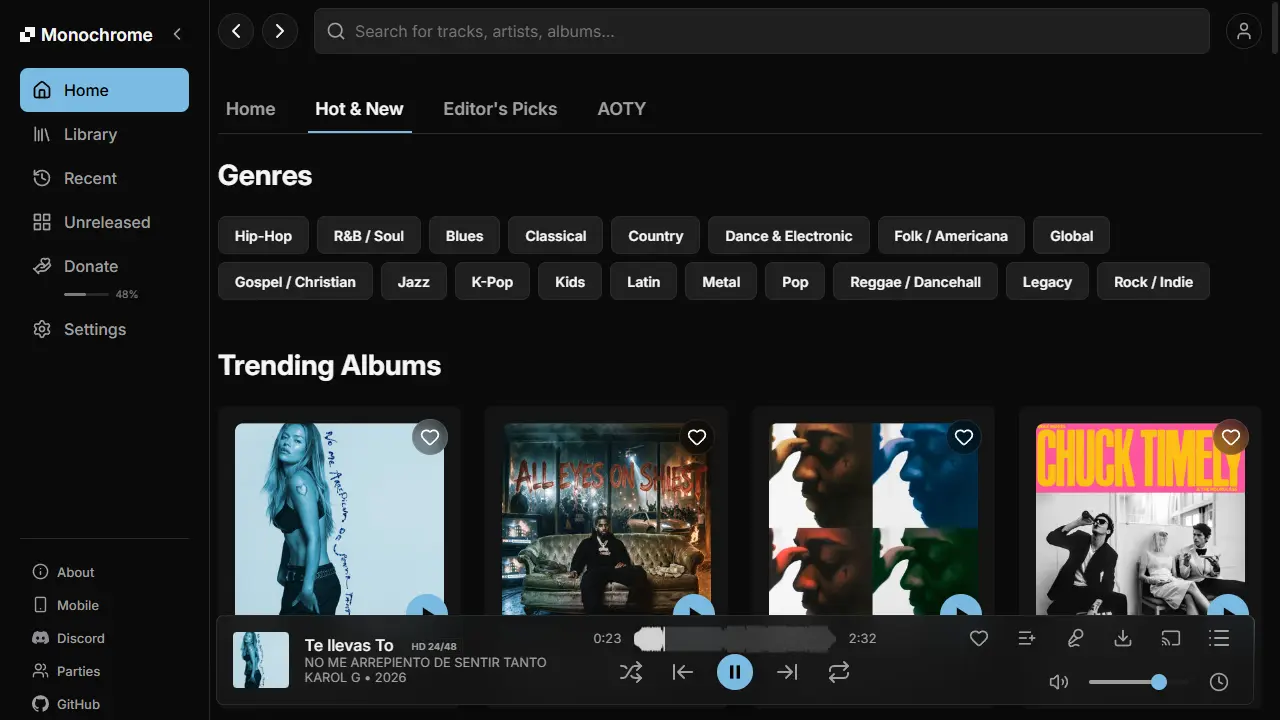Mute the volume speaker icon

coord(1059,682)
